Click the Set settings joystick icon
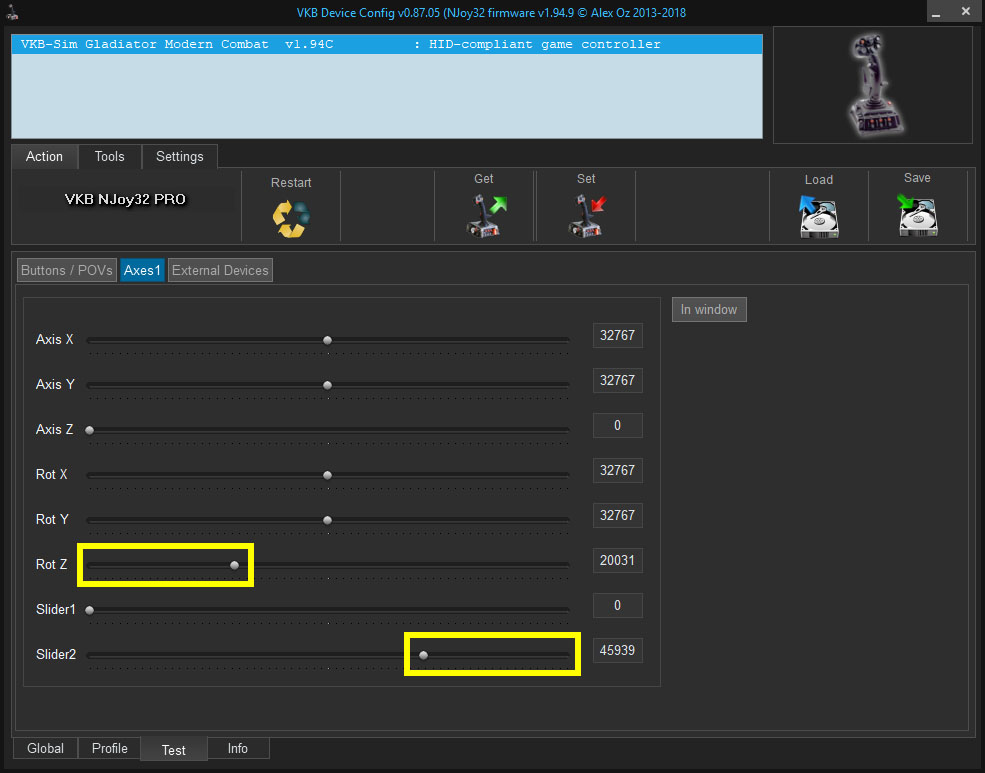 pyautogui.click(x=586, y=215)
